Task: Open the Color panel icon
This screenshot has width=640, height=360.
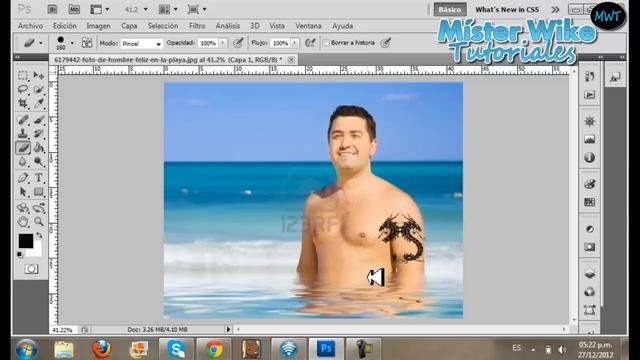Action: (589, 184)
